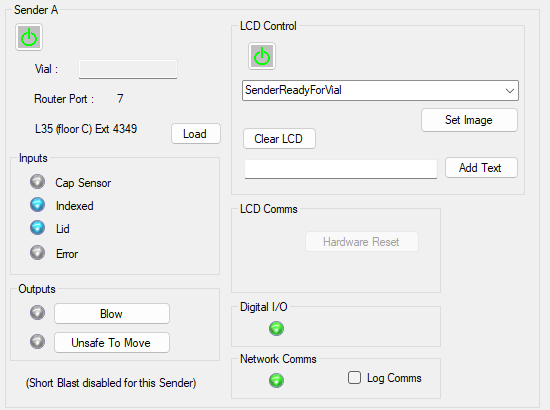Click the Error input indicator
550x410 pixels.
coord(37,253)
